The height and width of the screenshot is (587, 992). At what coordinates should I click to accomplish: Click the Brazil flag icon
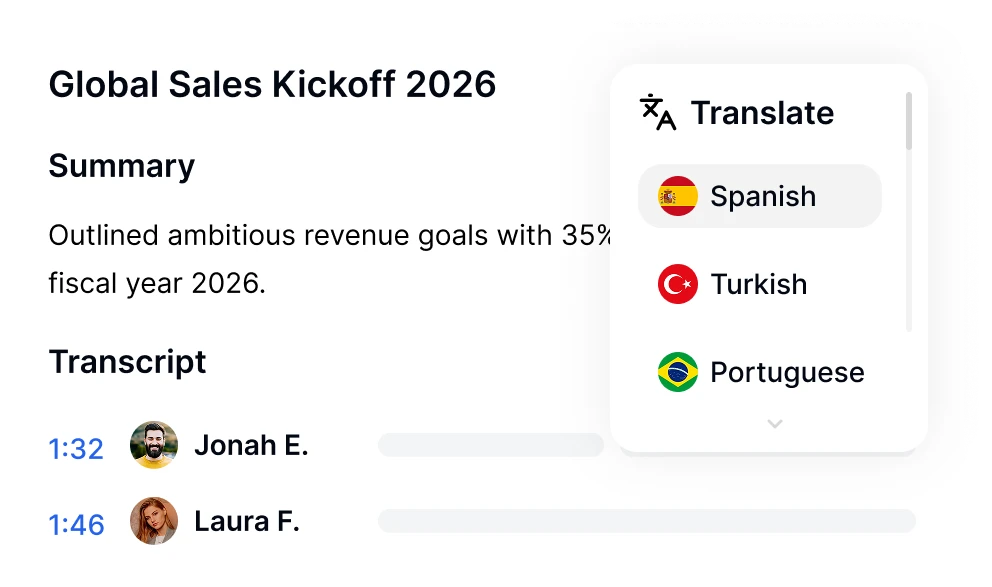[x=678, y=372]
